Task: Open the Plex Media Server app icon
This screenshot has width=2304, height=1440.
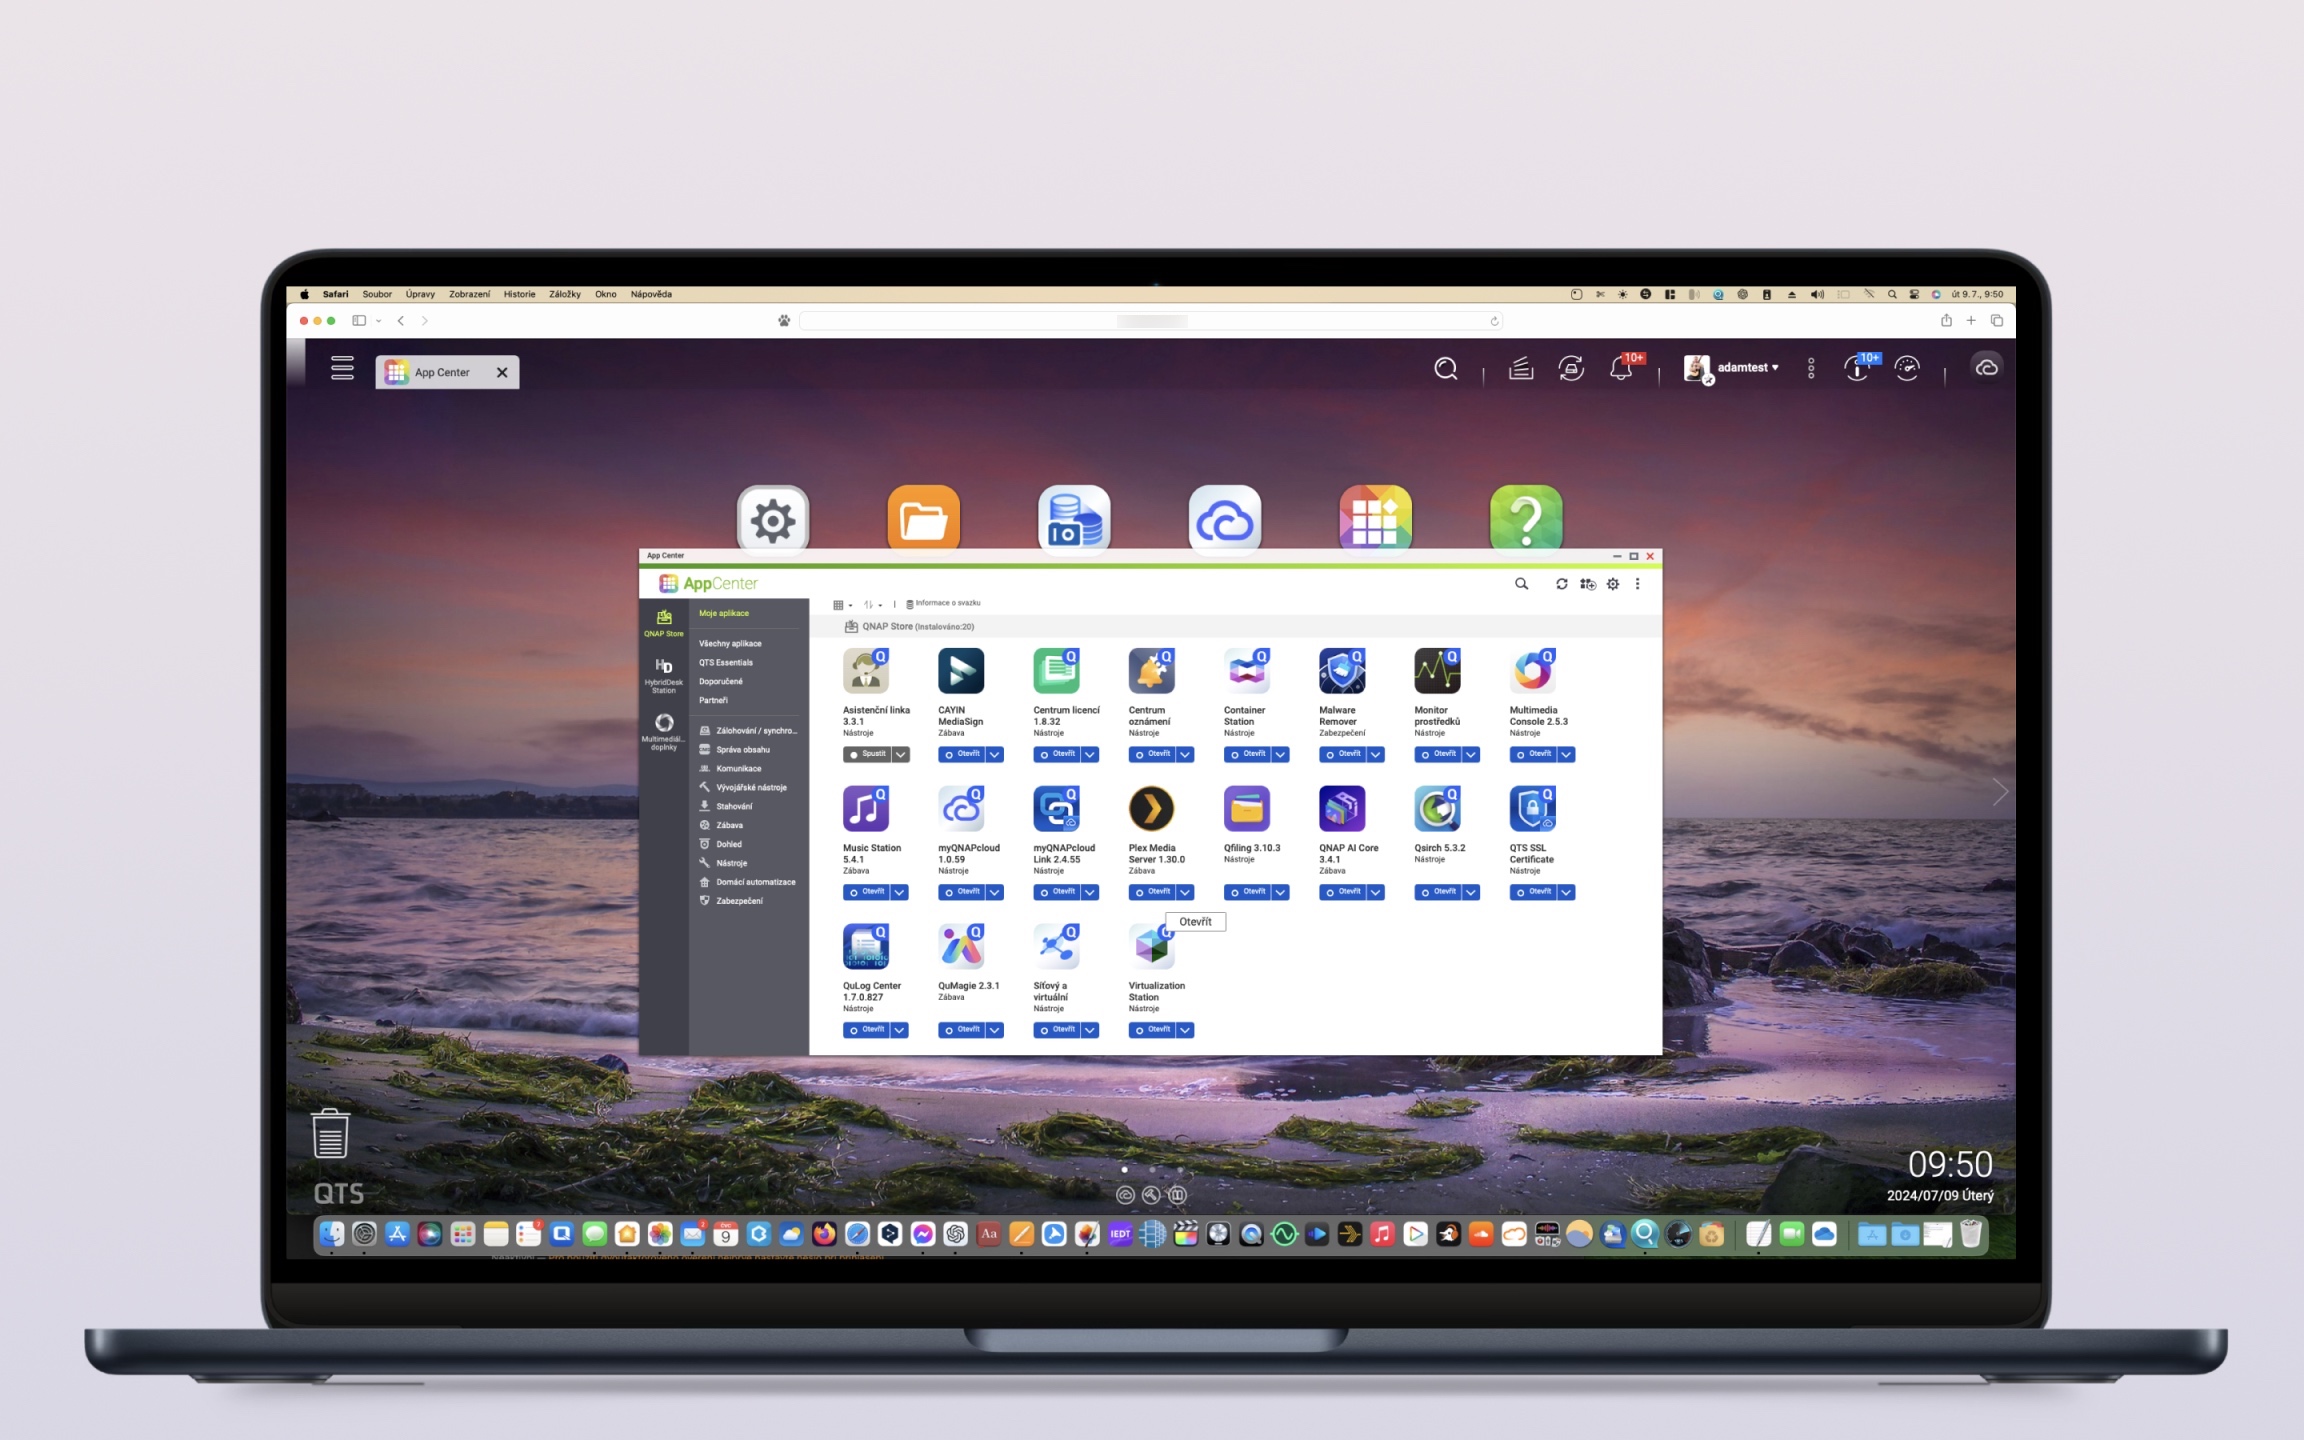Action: coord(1151,808)
